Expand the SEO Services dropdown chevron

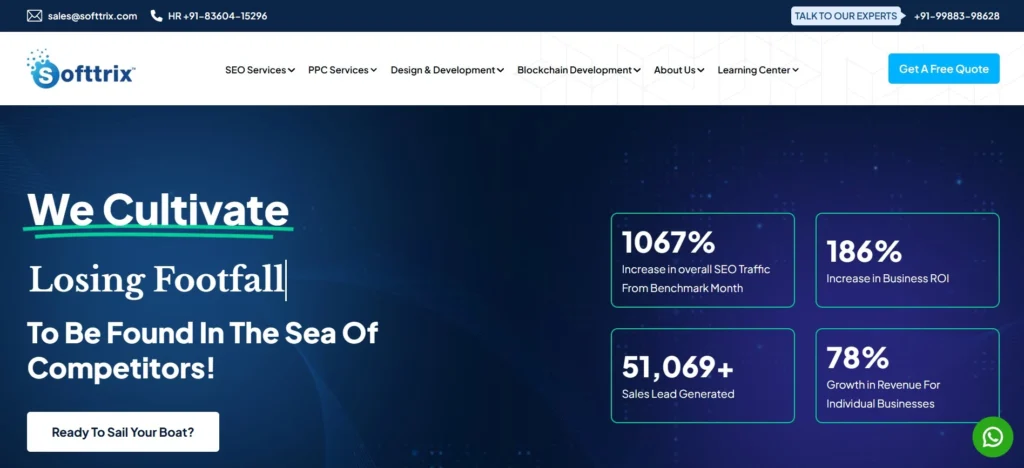[291, 70]
